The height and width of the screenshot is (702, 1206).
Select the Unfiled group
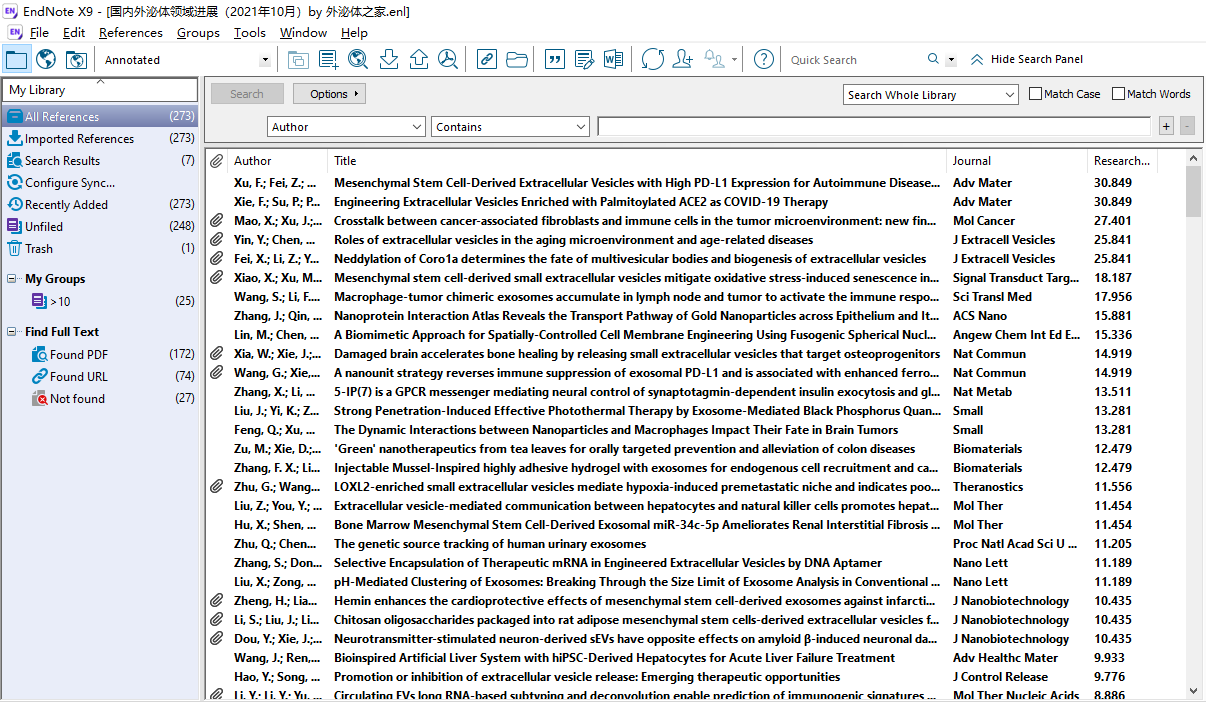pos(100,227)
